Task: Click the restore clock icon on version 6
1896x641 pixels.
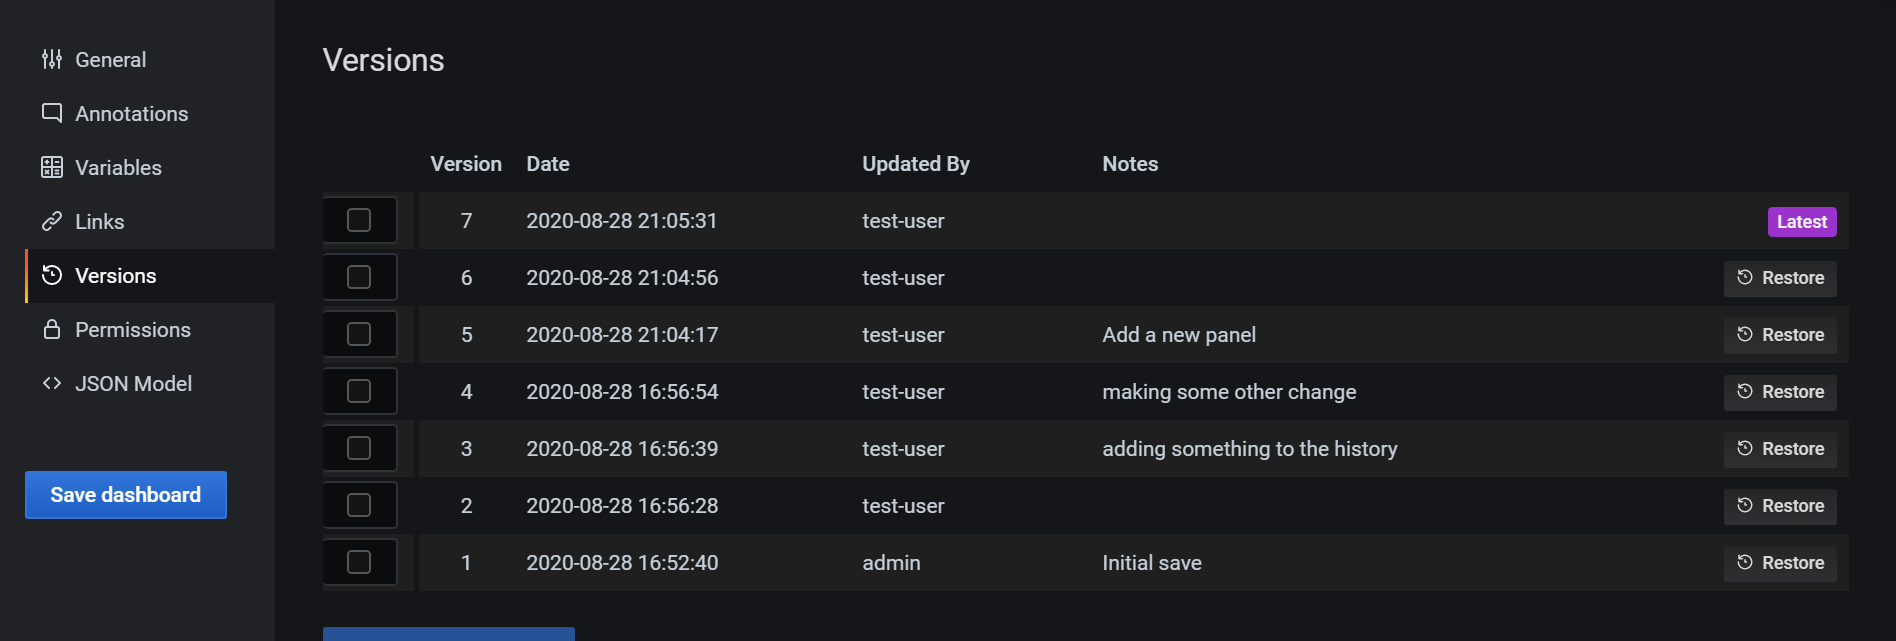Action: pos(1744,278)
